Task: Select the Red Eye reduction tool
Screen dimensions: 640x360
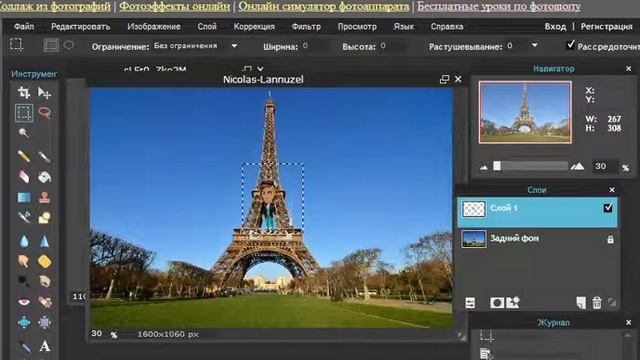Action: (x=24, y=302)
